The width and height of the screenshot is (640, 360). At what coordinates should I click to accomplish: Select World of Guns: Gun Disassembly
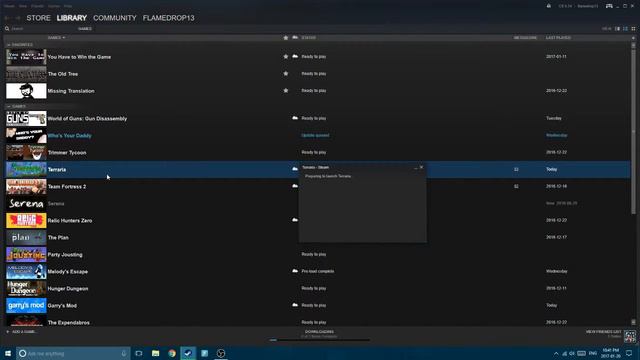coord(87,118)
